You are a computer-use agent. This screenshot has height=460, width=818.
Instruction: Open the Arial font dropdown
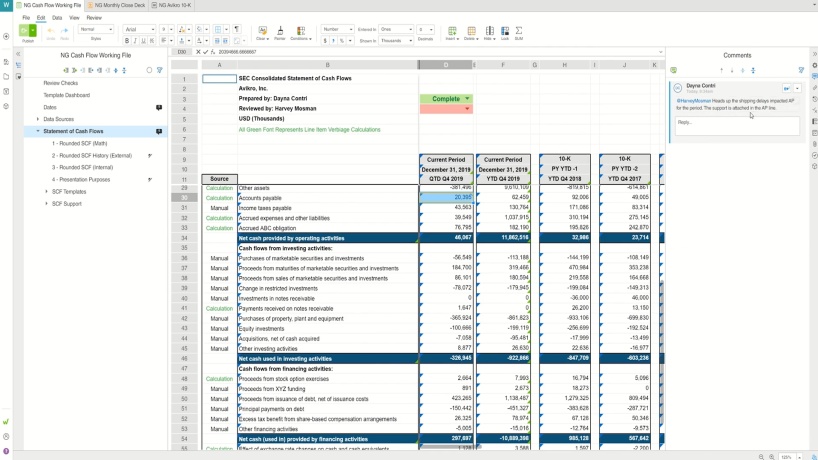139,29
